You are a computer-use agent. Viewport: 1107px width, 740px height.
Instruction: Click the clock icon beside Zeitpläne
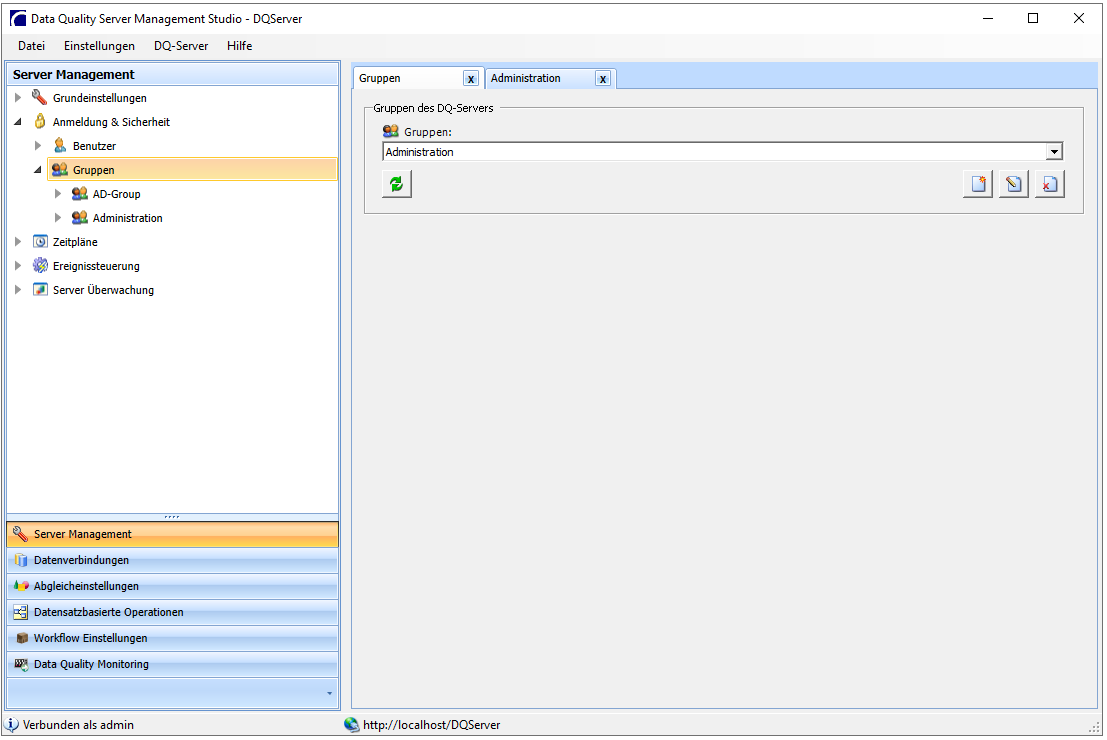40,241
